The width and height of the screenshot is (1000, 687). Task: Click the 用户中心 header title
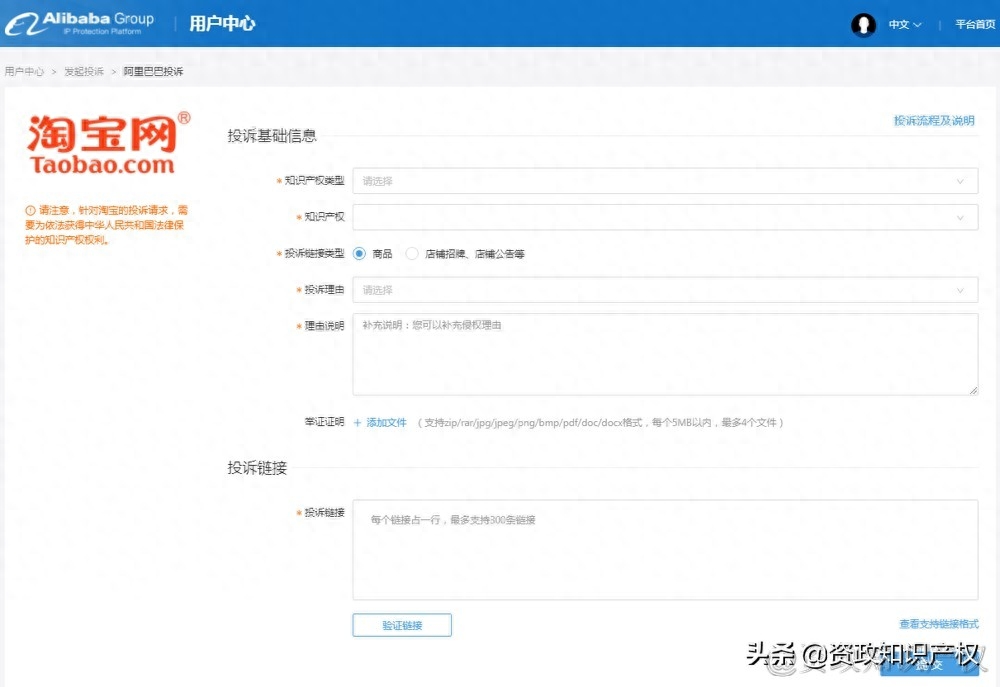[222, 24]
